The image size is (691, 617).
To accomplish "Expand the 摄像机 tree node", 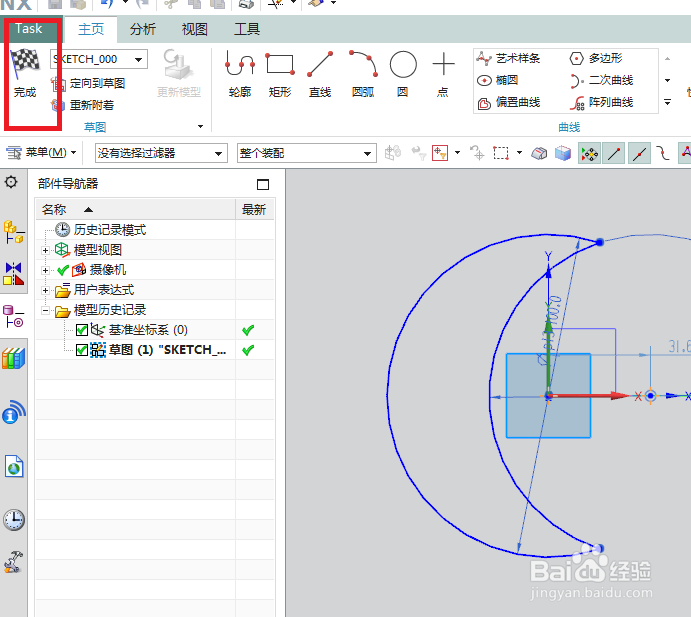I will click(x=45, y=270).
